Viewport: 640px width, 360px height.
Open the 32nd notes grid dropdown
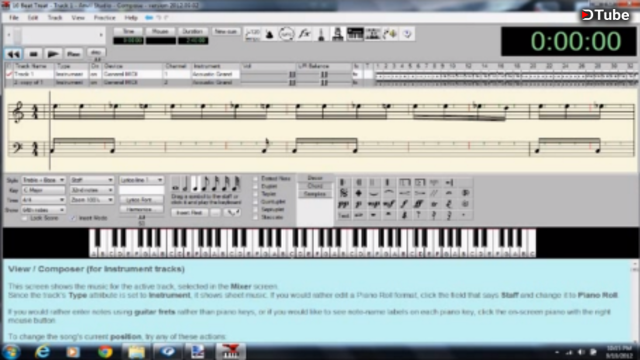coord(91,190)
